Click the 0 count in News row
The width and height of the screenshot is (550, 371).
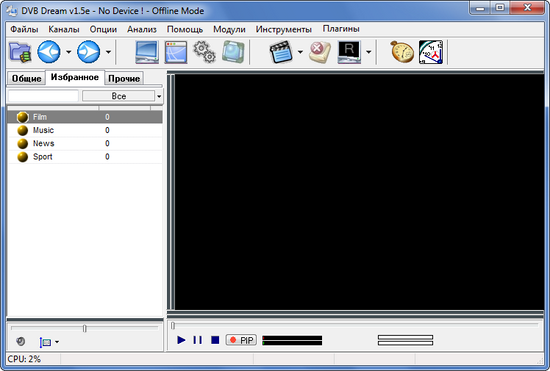(x=107, y=143)
